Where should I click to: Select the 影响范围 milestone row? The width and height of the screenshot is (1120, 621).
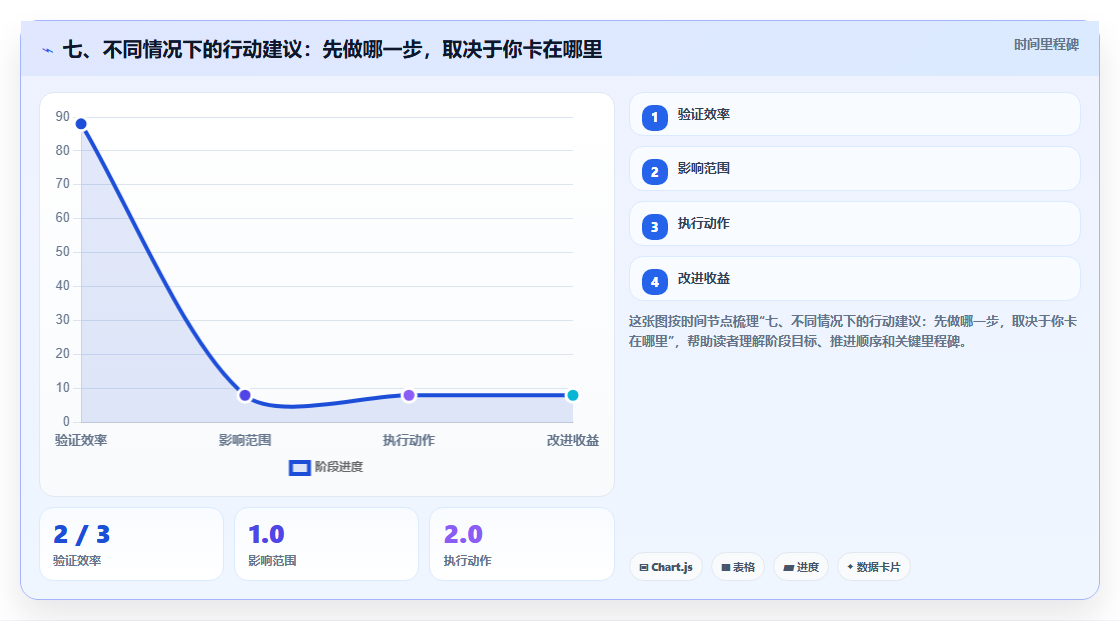pyautogui.click(x=854, y=169)
